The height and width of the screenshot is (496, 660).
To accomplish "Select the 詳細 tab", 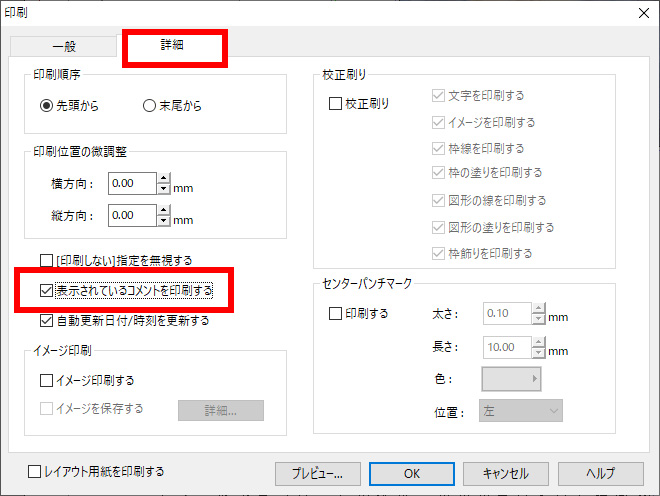I will (172, 45).
